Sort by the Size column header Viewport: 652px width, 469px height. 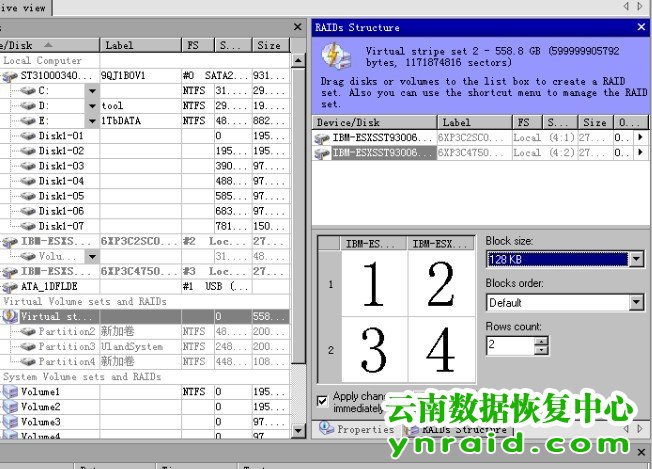click(x=268, y=45)
